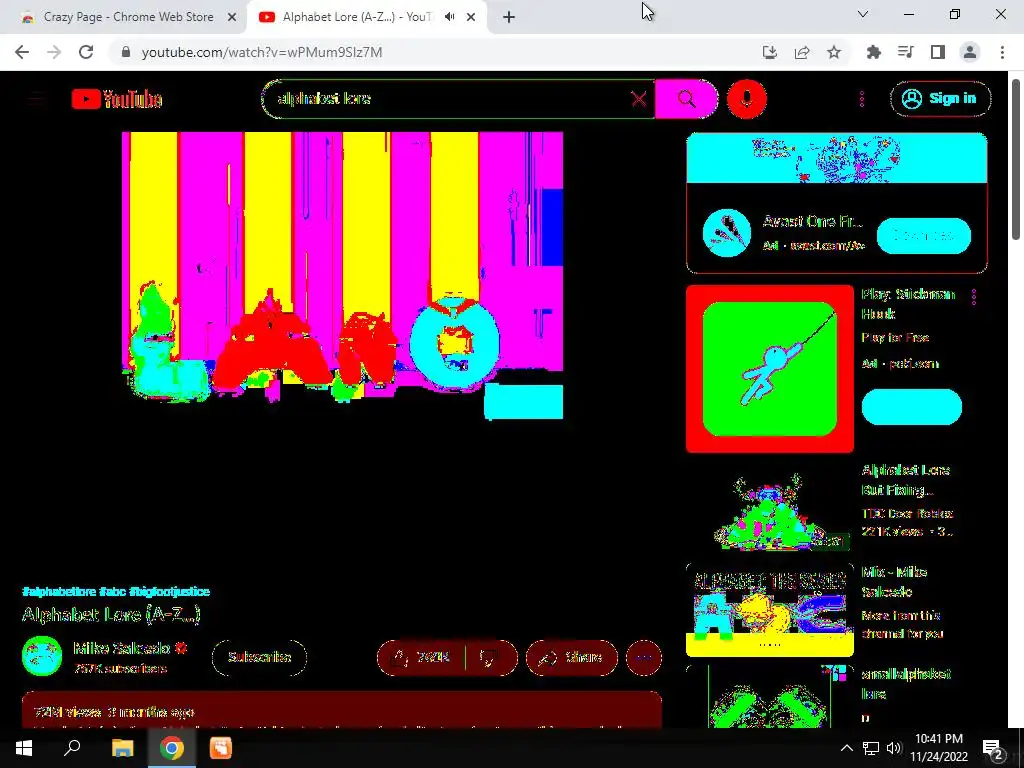Click the hashtag #alphabetlore

click(x=59, y=592)
